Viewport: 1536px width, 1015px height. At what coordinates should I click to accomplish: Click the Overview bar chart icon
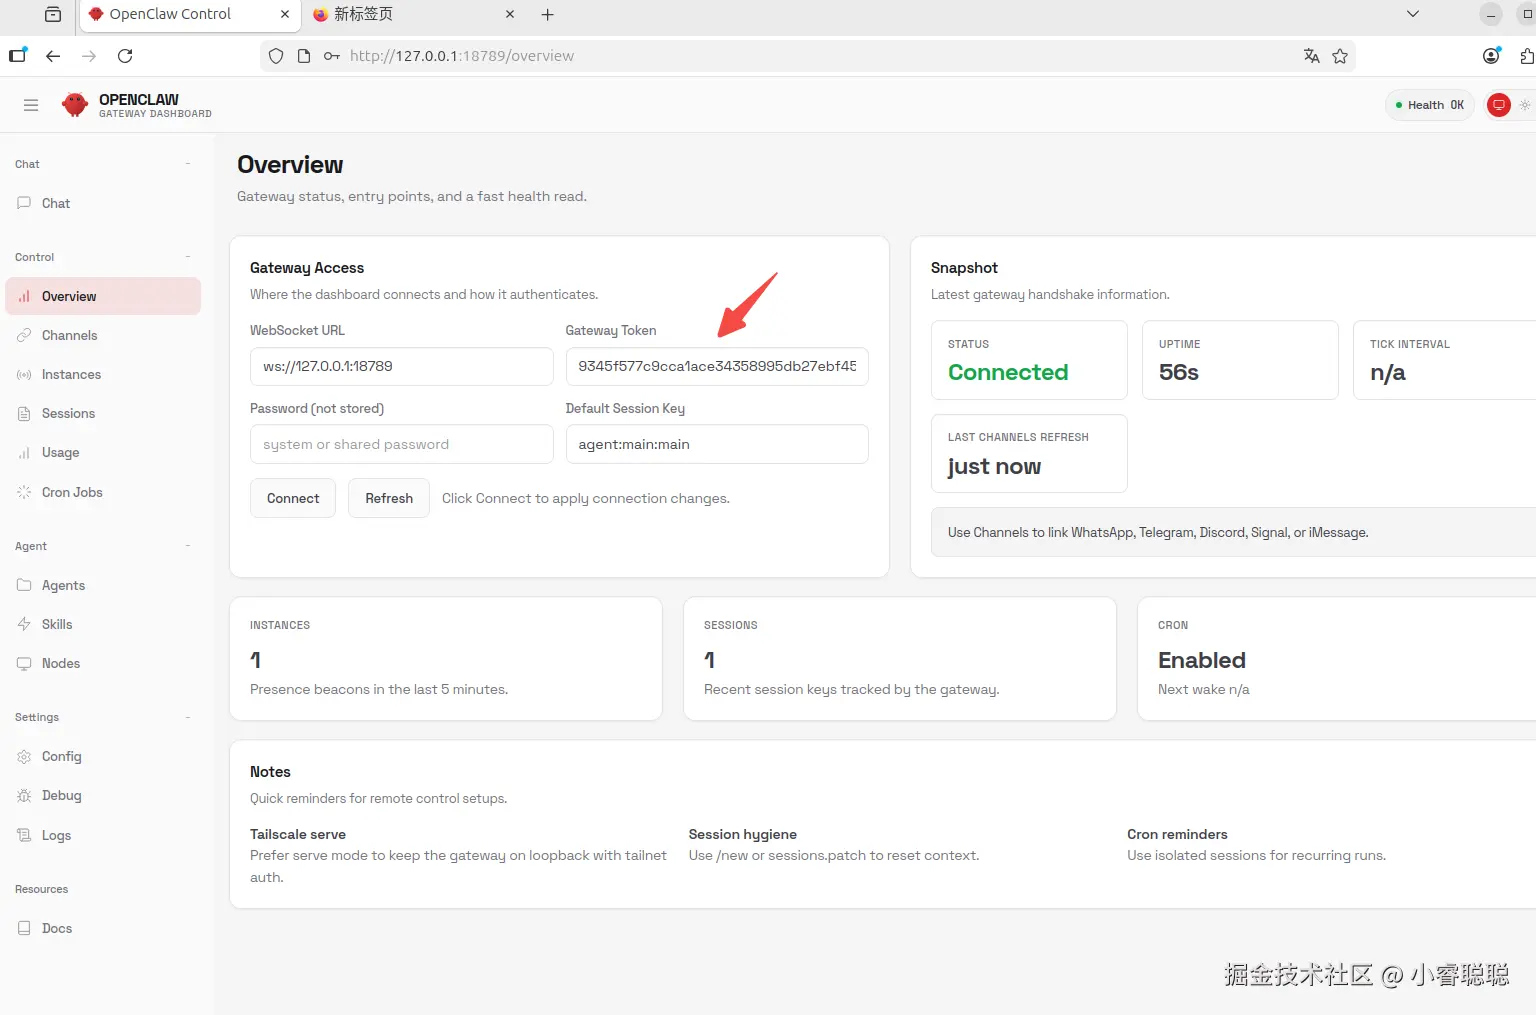[24, 296]
